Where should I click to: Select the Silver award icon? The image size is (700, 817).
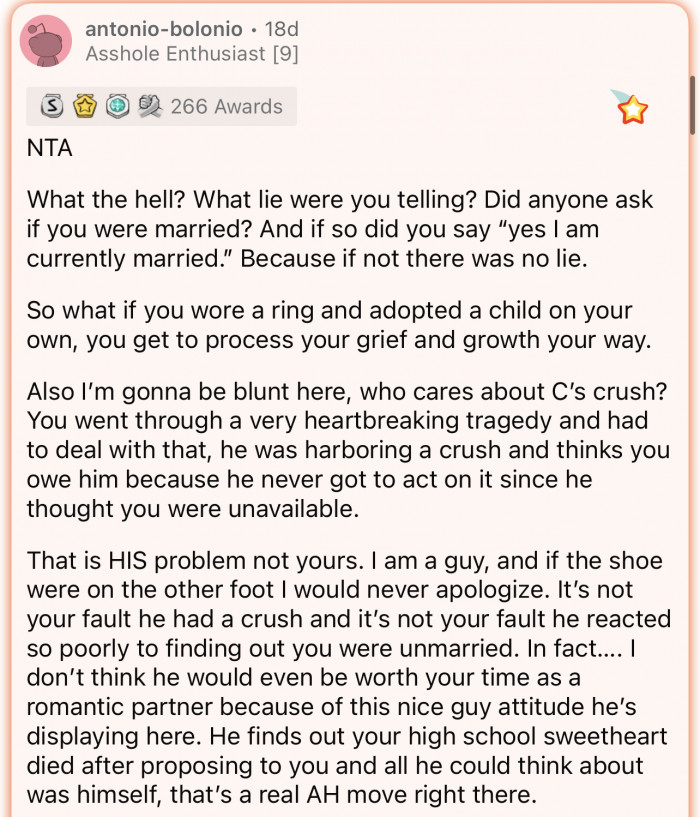point(50,106)
